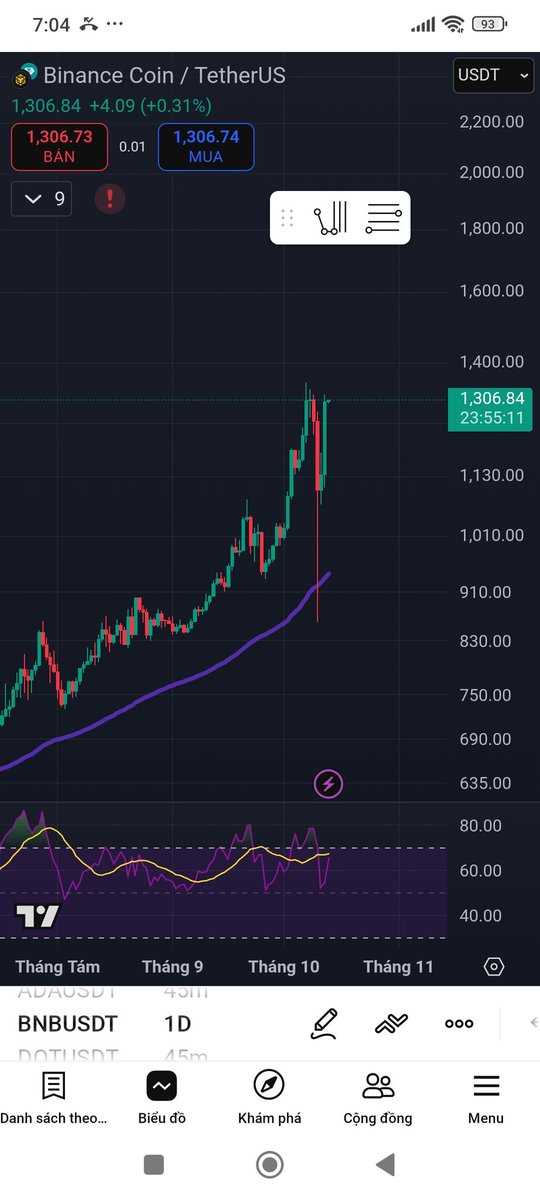This screenshot has height=1200, width=540.
Task: Open the Menu tab
Action: pos(486,1097)
